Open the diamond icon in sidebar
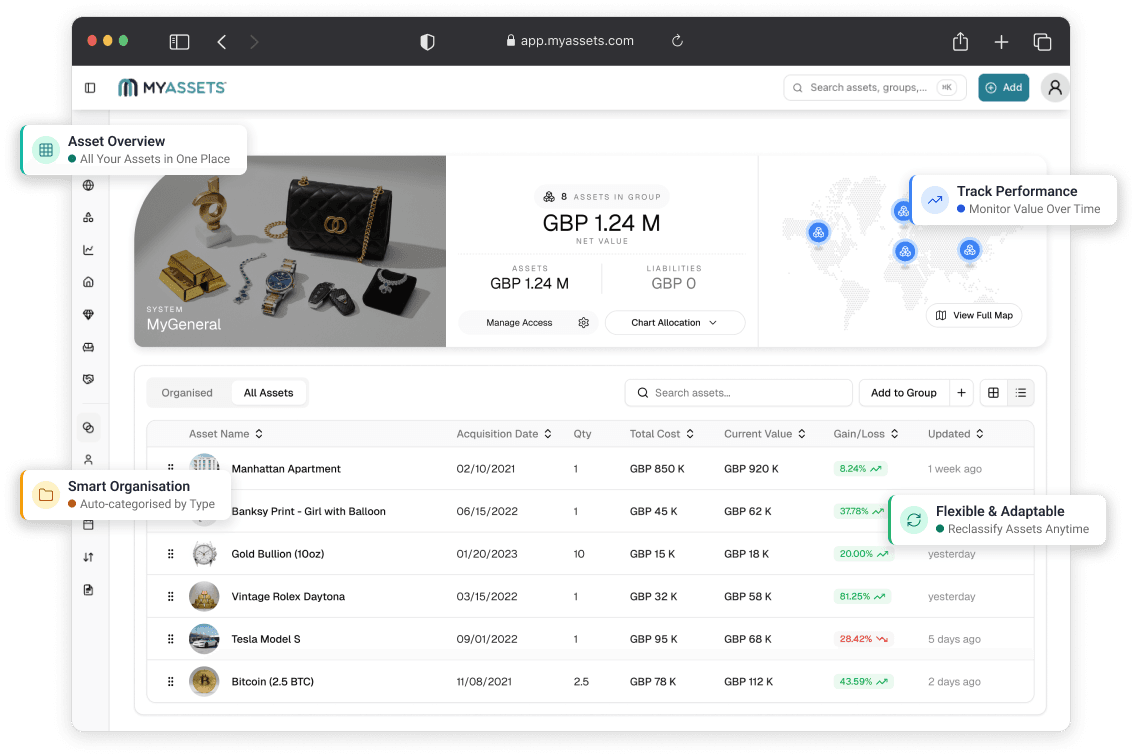The width and height of the screenshot is (1137, 756). (88, 315)
